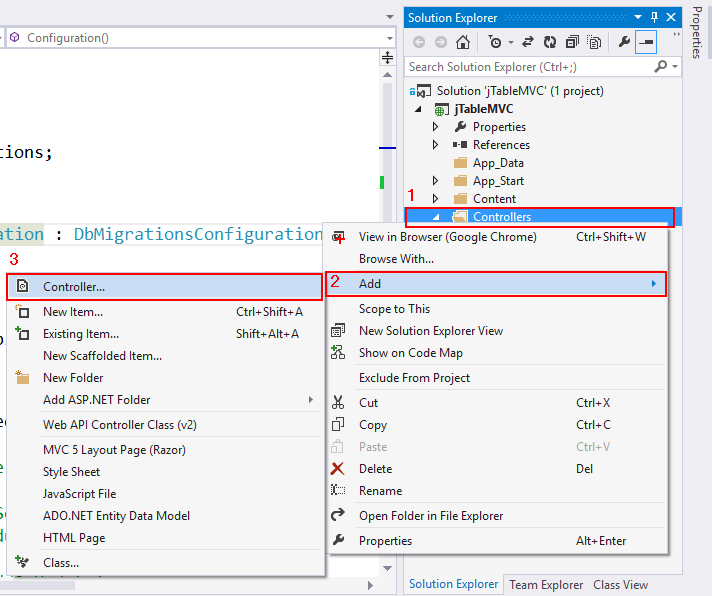Choose Copy from context menu
The width and height of the screenshot is (712, 596).
(x=496, y=425)
